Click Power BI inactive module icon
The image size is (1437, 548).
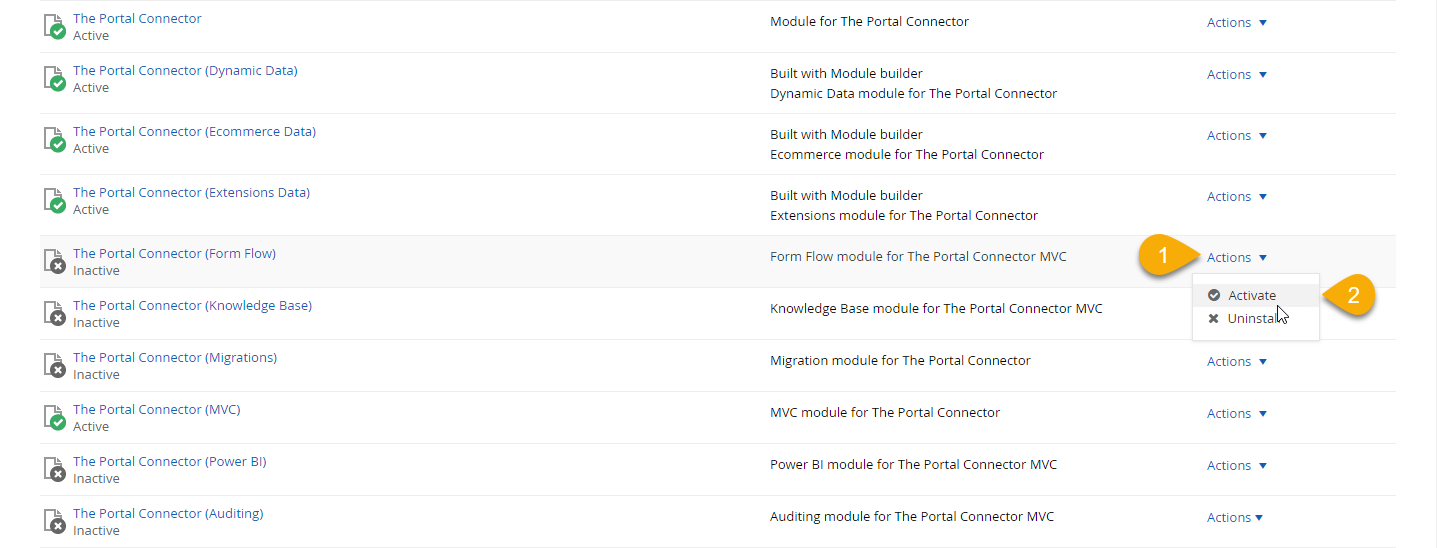[x=55, y=470]
